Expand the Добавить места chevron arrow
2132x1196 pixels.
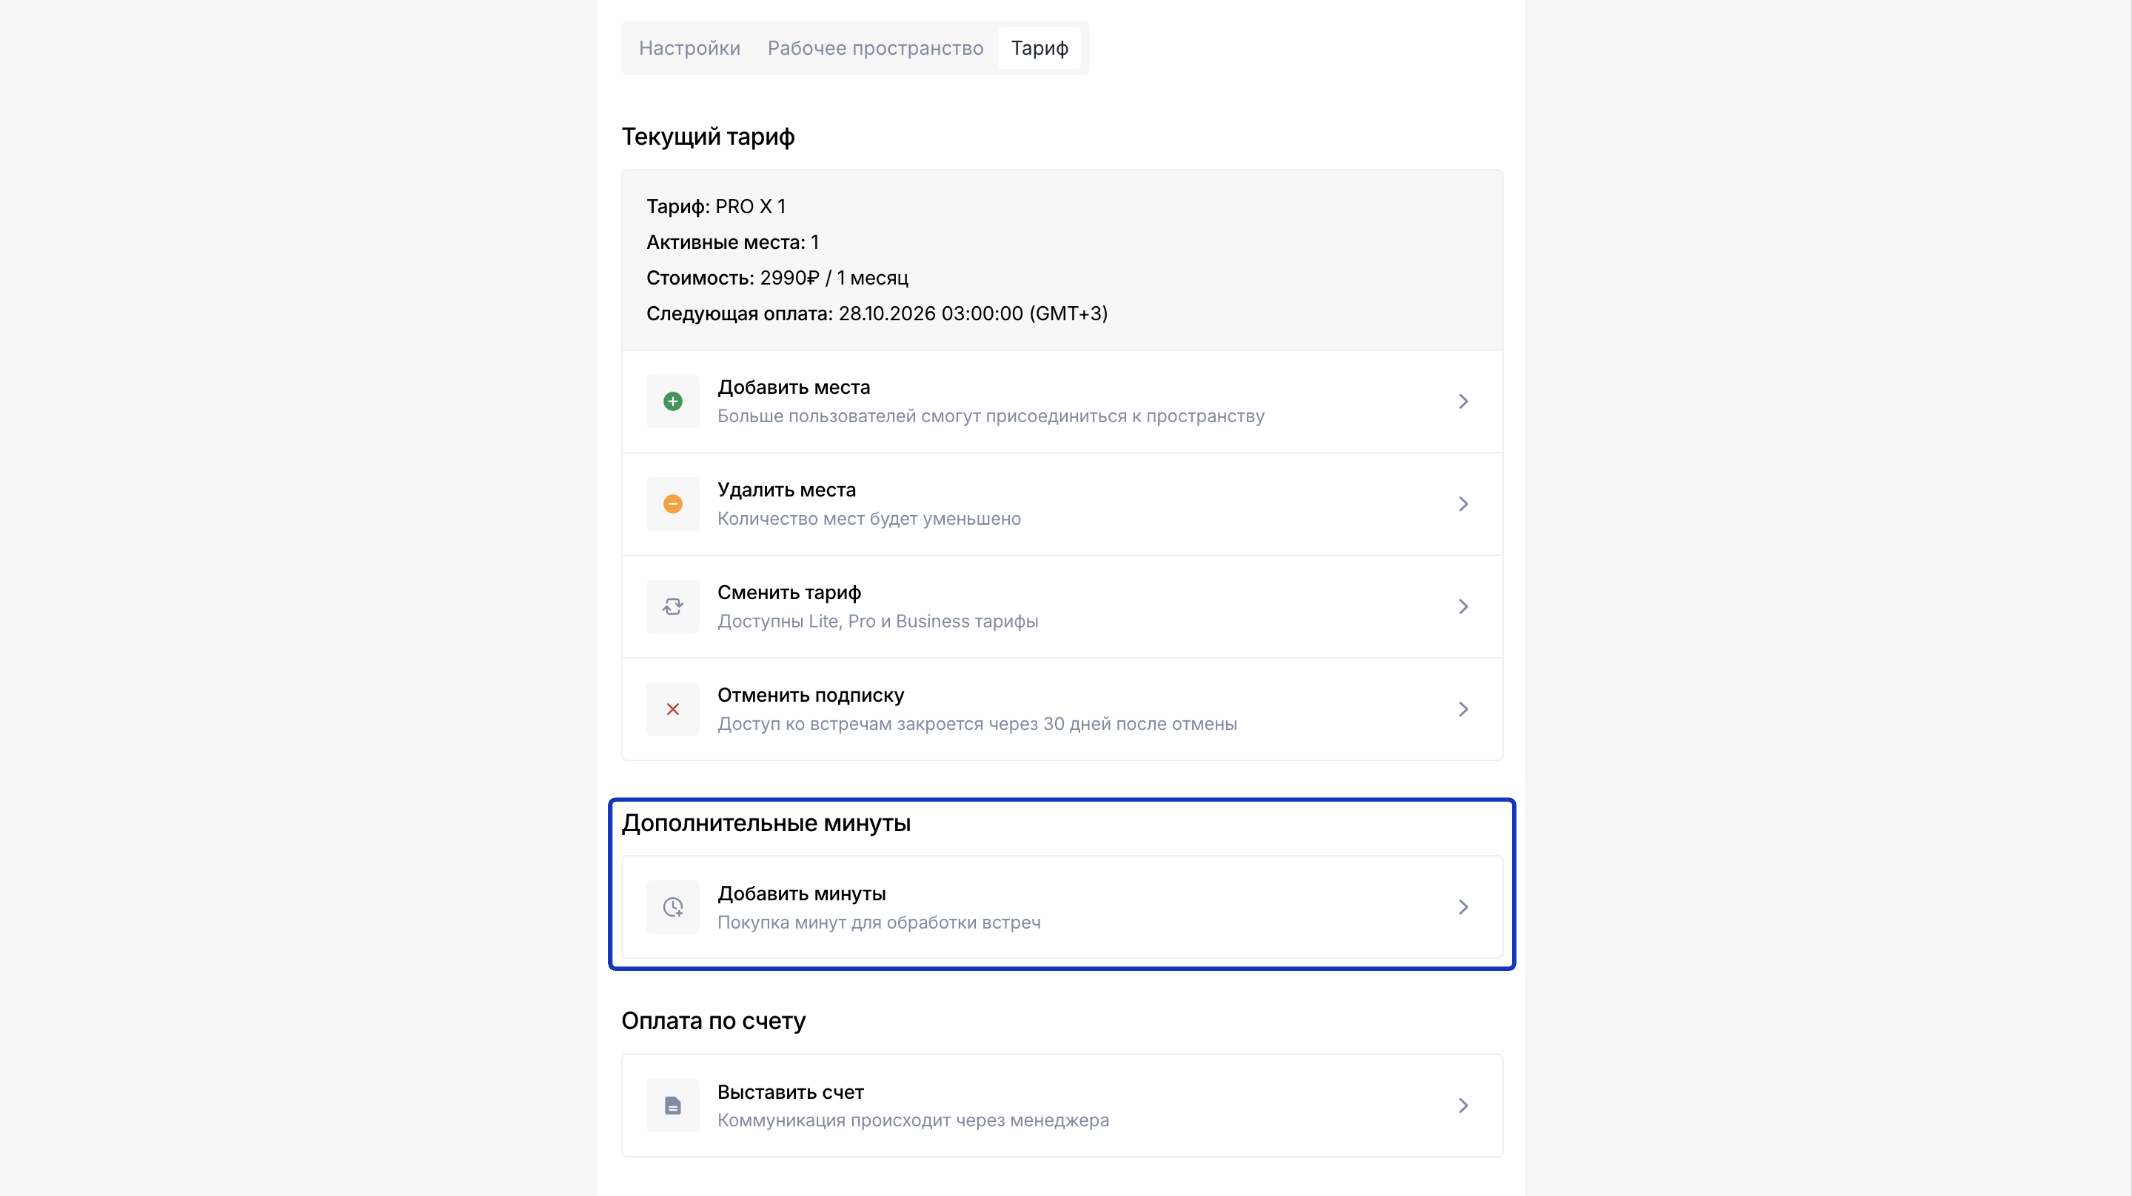(x=1462, y=401)
